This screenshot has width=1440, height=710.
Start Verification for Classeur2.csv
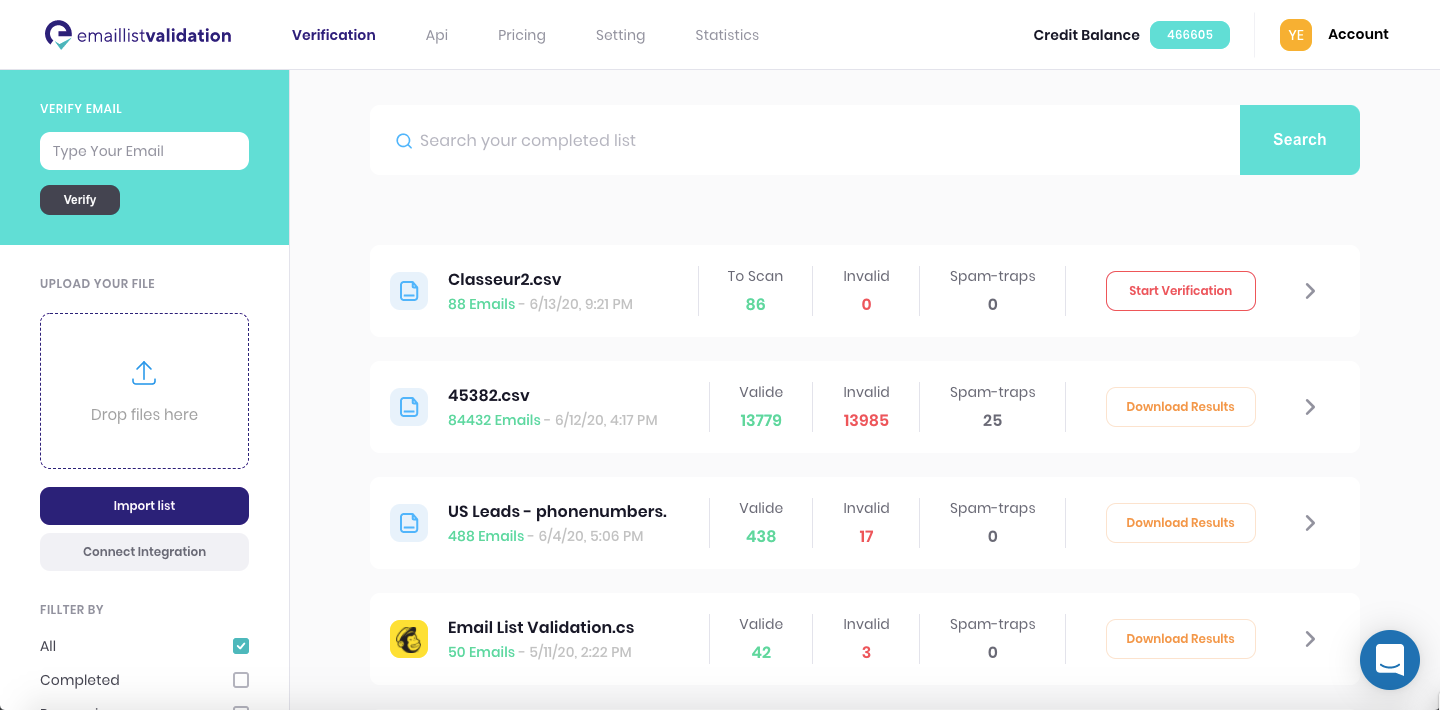[1181, 290]
